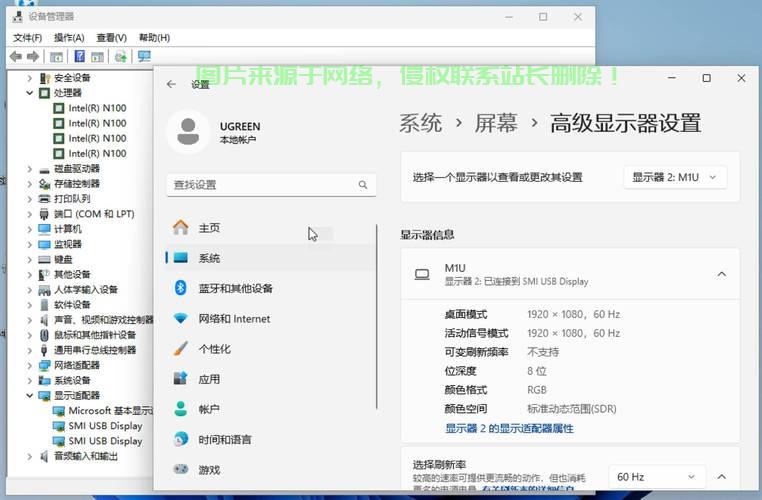Click the RGB 颜色格式 value
Viewport: 762px width, 500px height.
click(537, 390)
